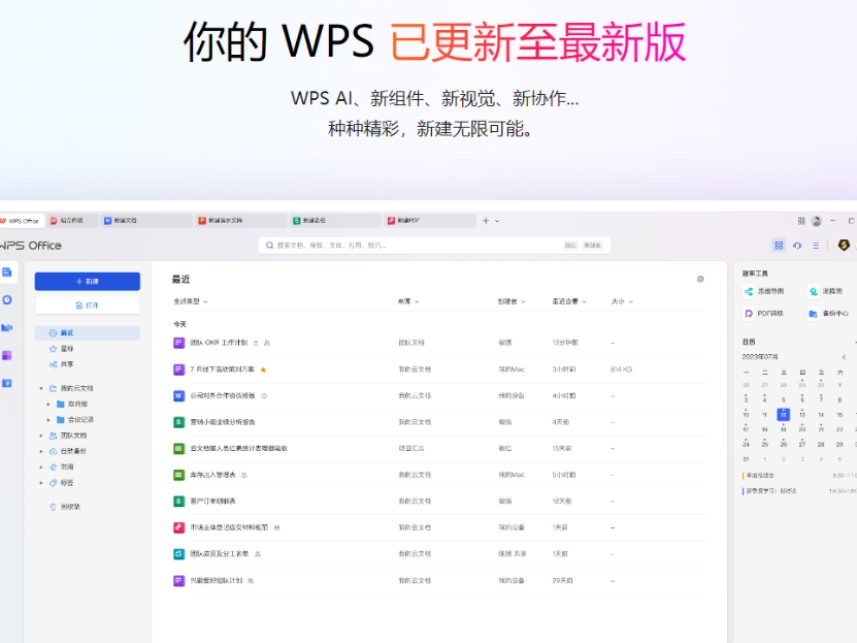Switch to the 新建PDF tab
The height and width of the screenshot is (643, 857).
click(430, 221)
